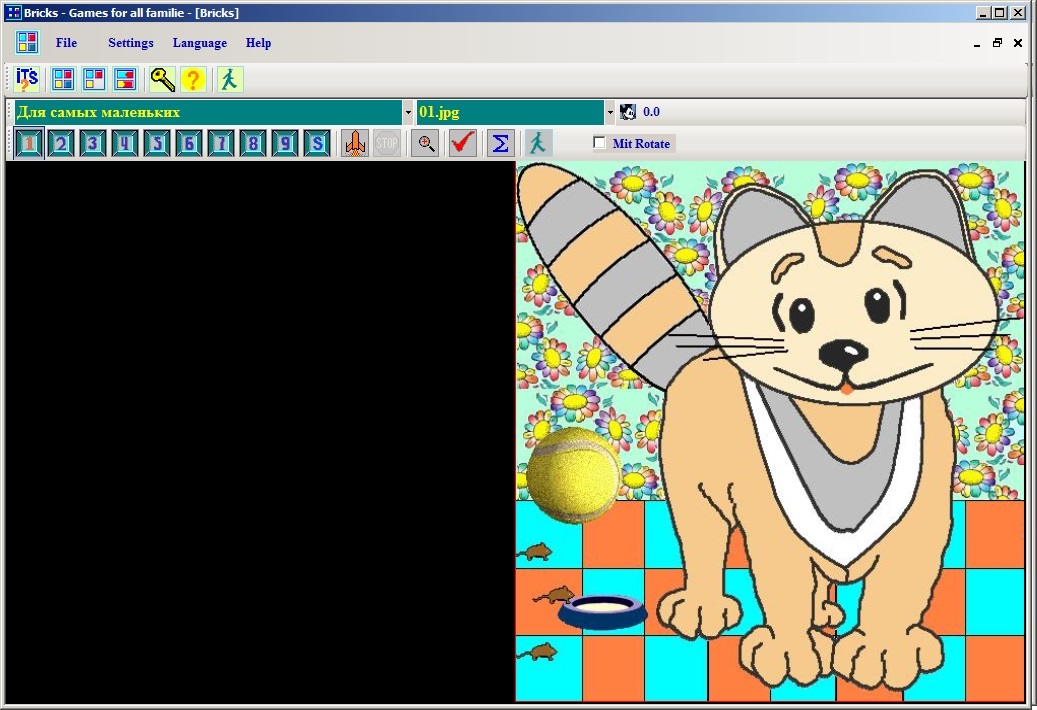Select difficulty level 1 button

point(29,143)
